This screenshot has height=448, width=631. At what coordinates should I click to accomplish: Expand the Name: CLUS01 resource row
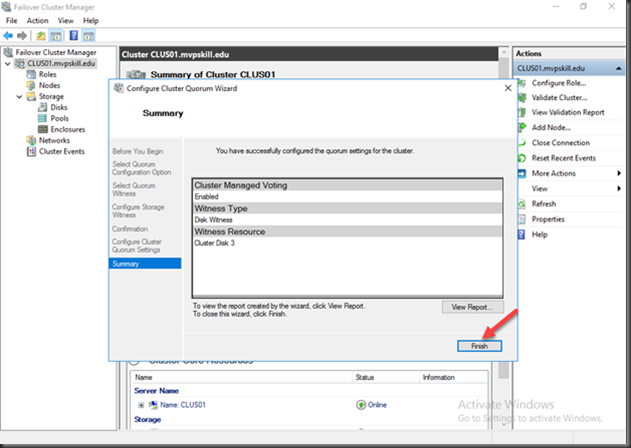(141, 405)
